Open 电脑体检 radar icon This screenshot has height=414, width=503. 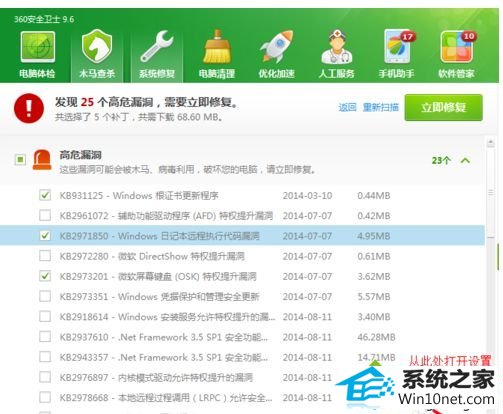coord(37,47)
